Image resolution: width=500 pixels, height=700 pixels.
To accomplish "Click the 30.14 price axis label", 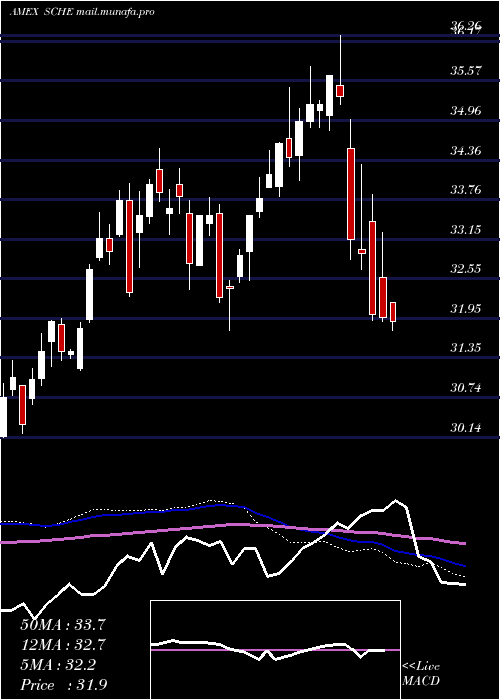I will [466, 428].
